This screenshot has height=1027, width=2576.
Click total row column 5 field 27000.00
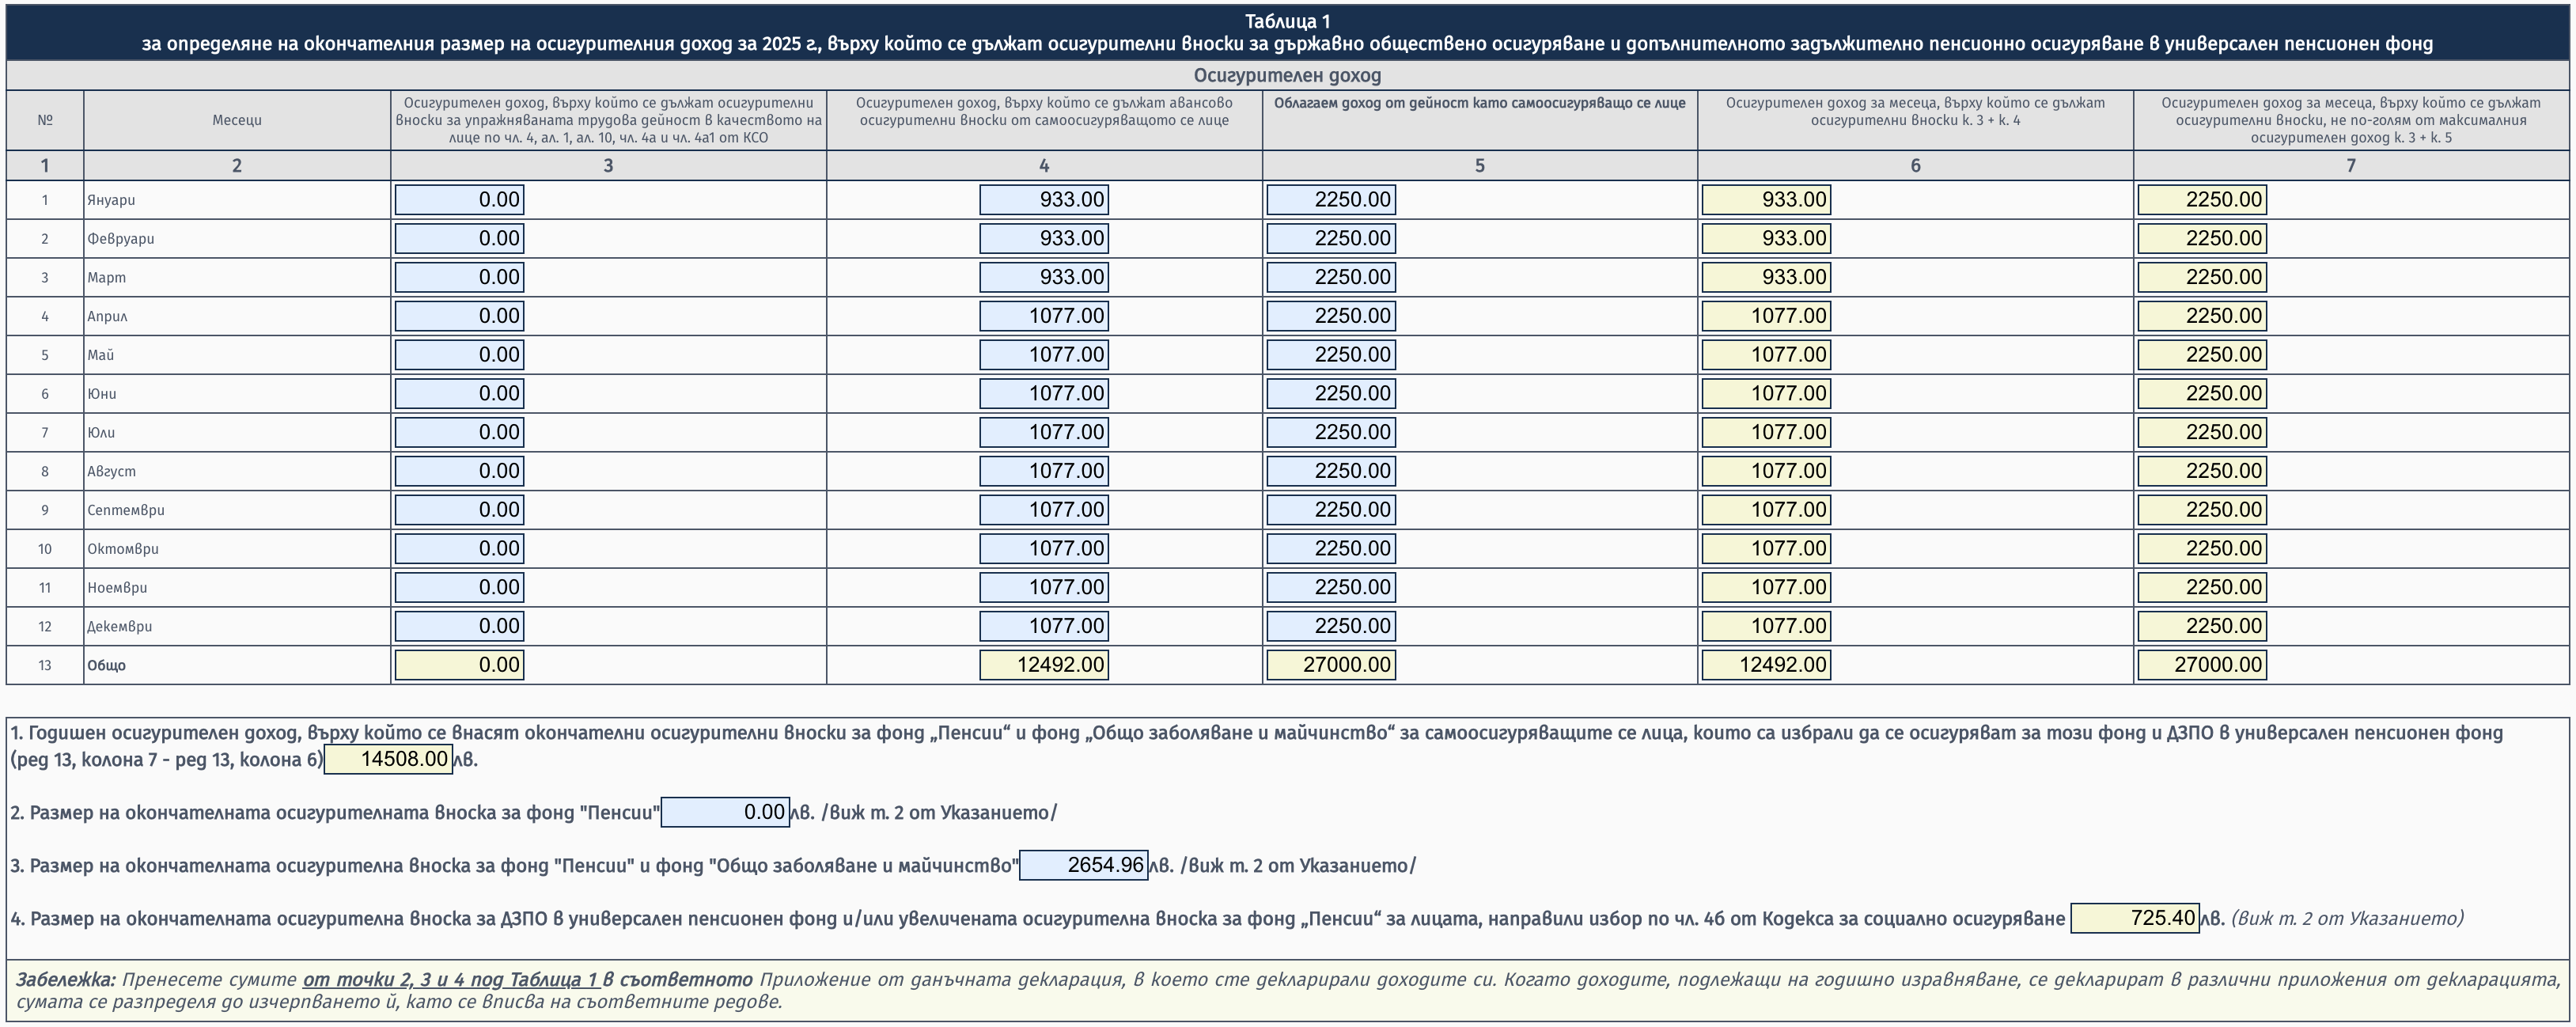pos(1330,665)
